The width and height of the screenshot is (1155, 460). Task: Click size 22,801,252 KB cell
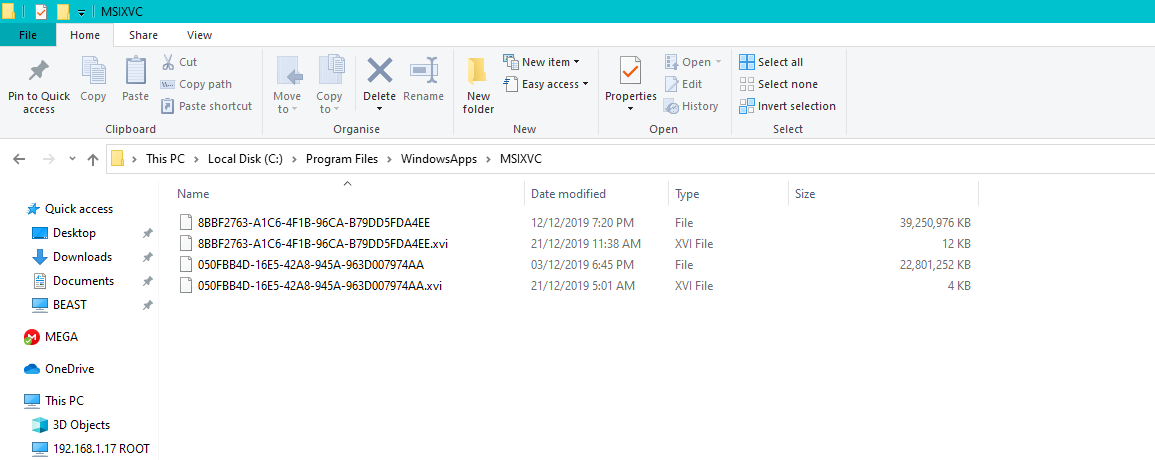(935, 265)
